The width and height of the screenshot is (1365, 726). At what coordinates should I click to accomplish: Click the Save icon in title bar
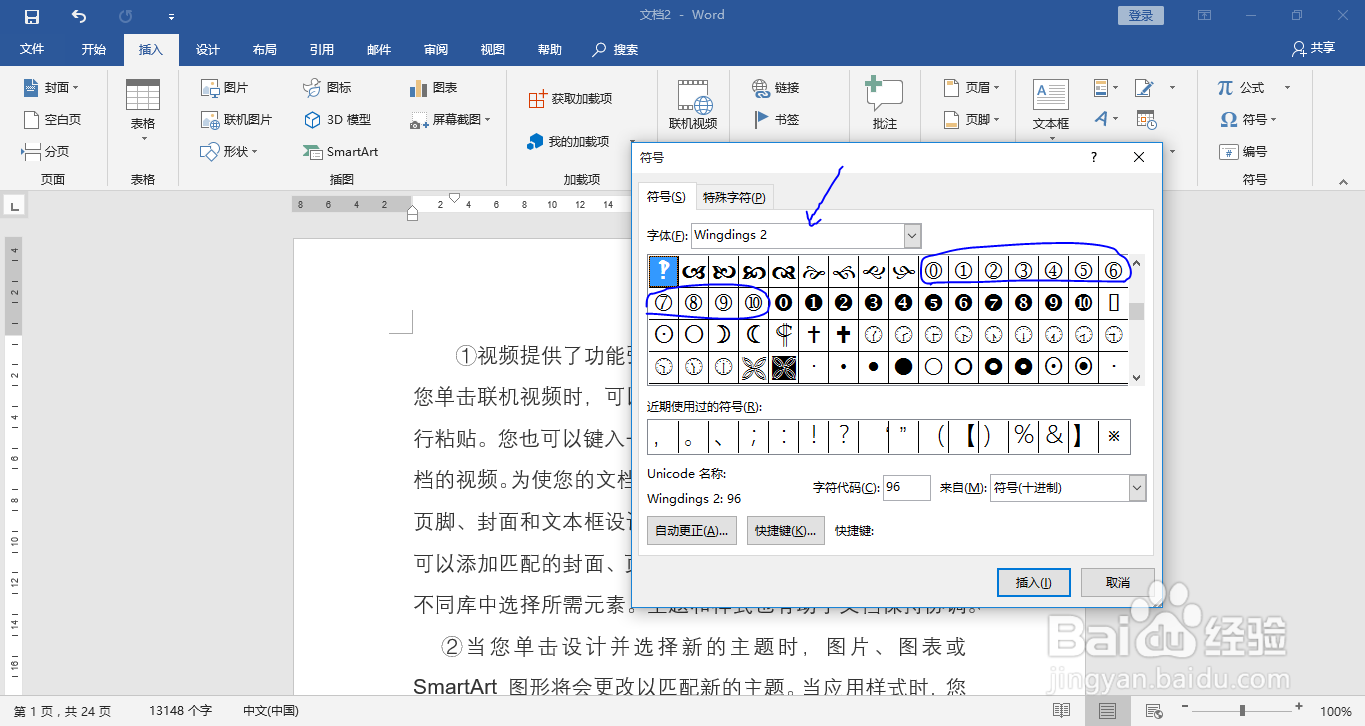point(32,16)
